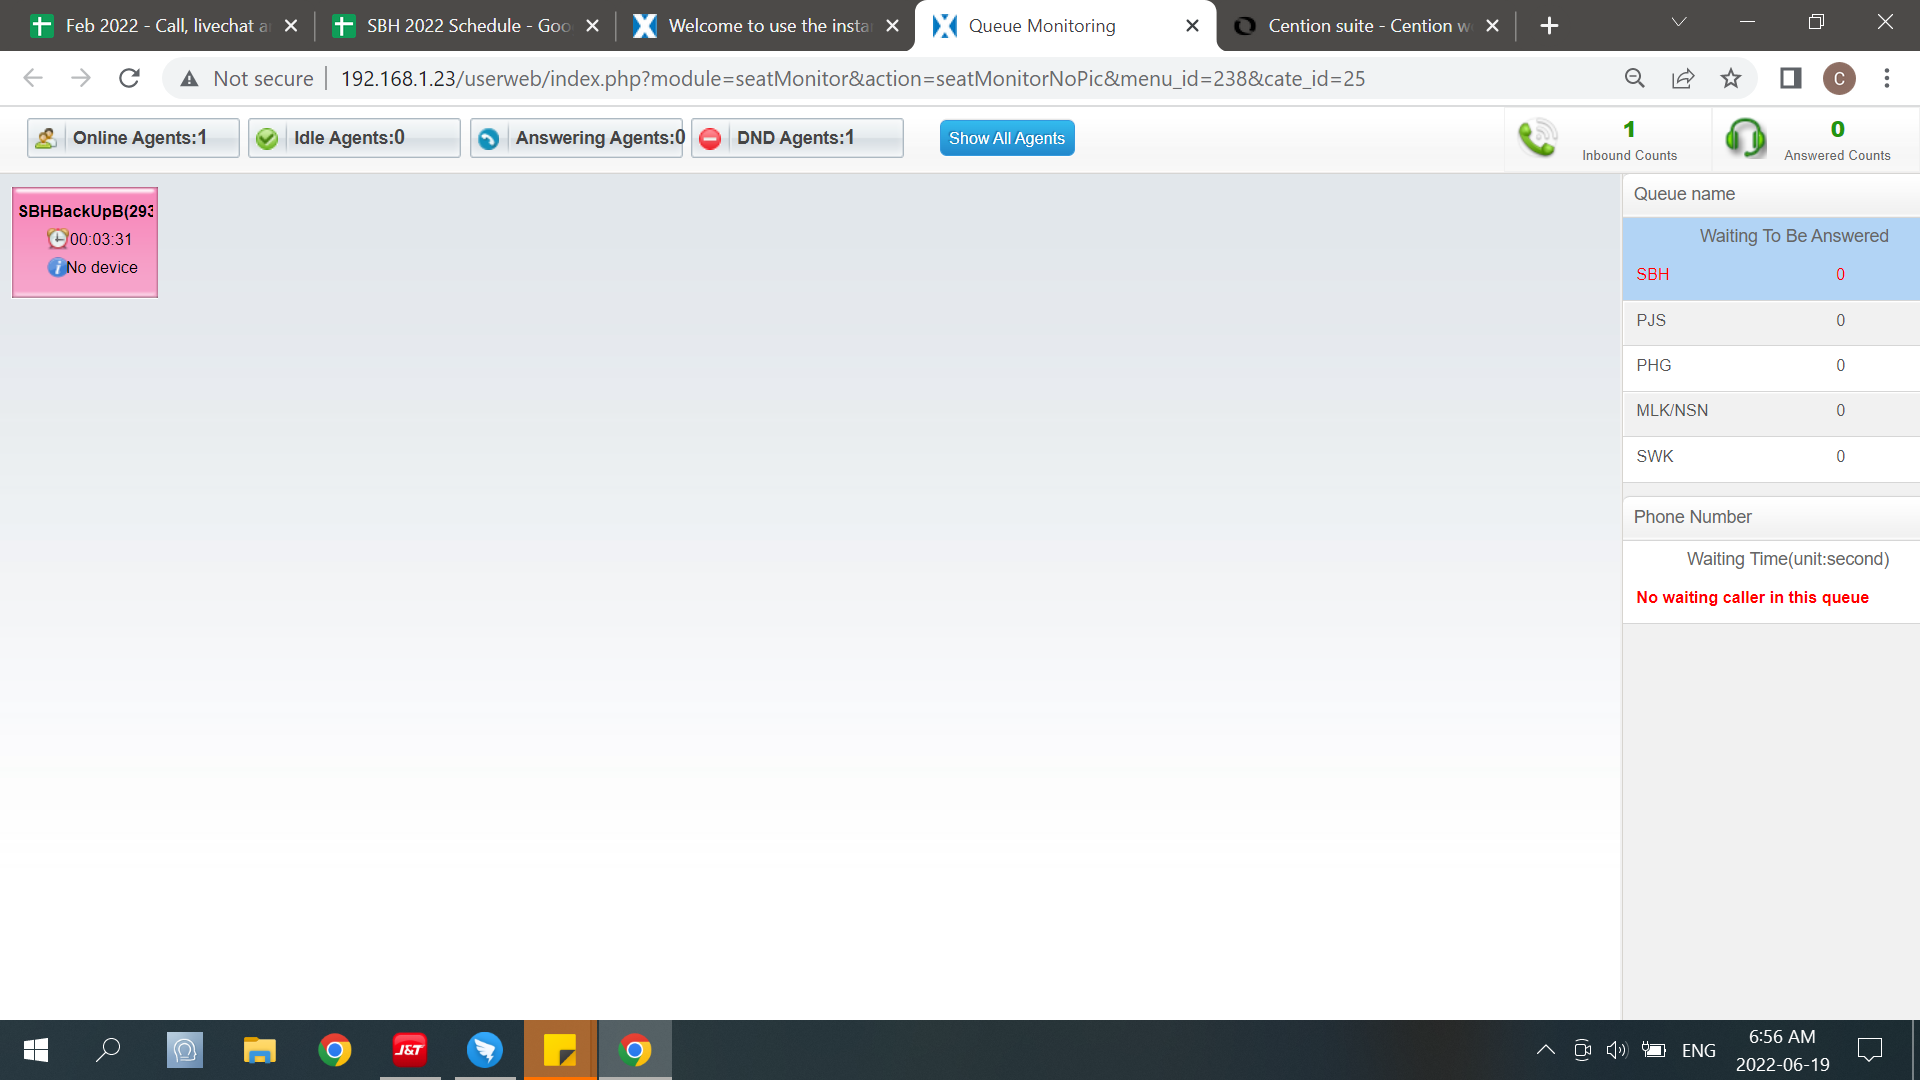Image resolution: width=1920 pixels, height=1080 pixels.
Task: Click the green headset Answered Counts icon
Action: (1745, 138)
